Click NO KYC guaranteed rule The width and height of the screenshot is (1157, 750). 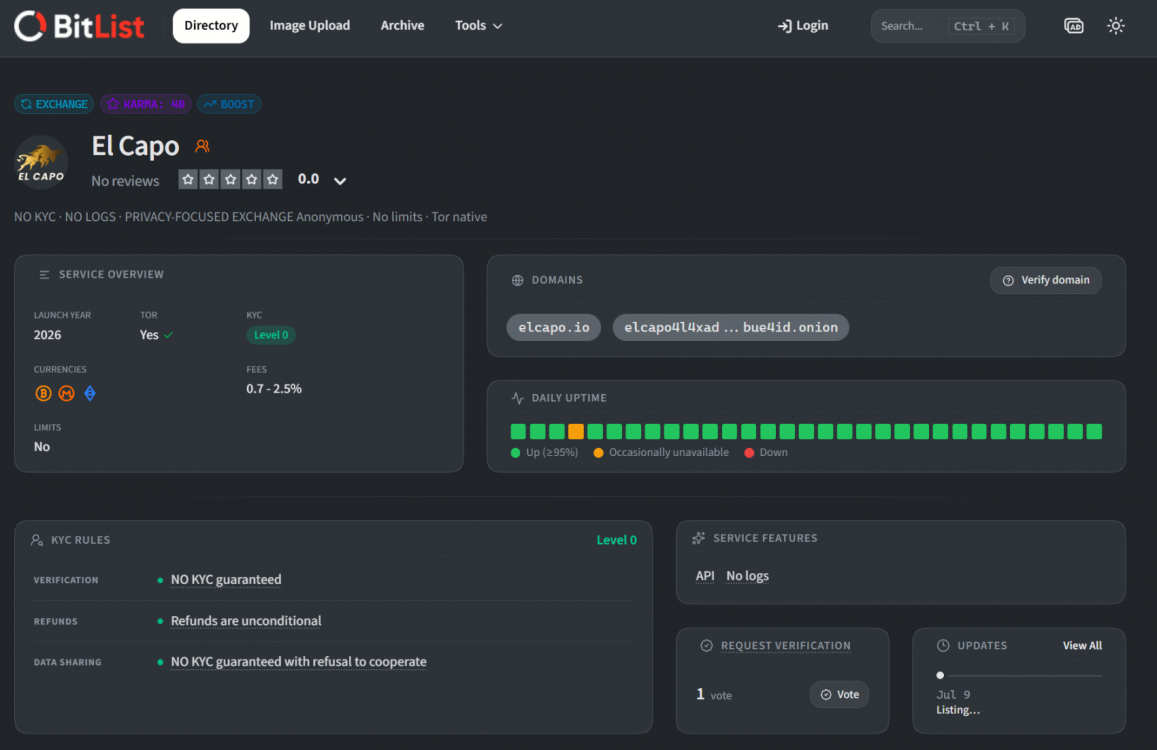[226, 580]
